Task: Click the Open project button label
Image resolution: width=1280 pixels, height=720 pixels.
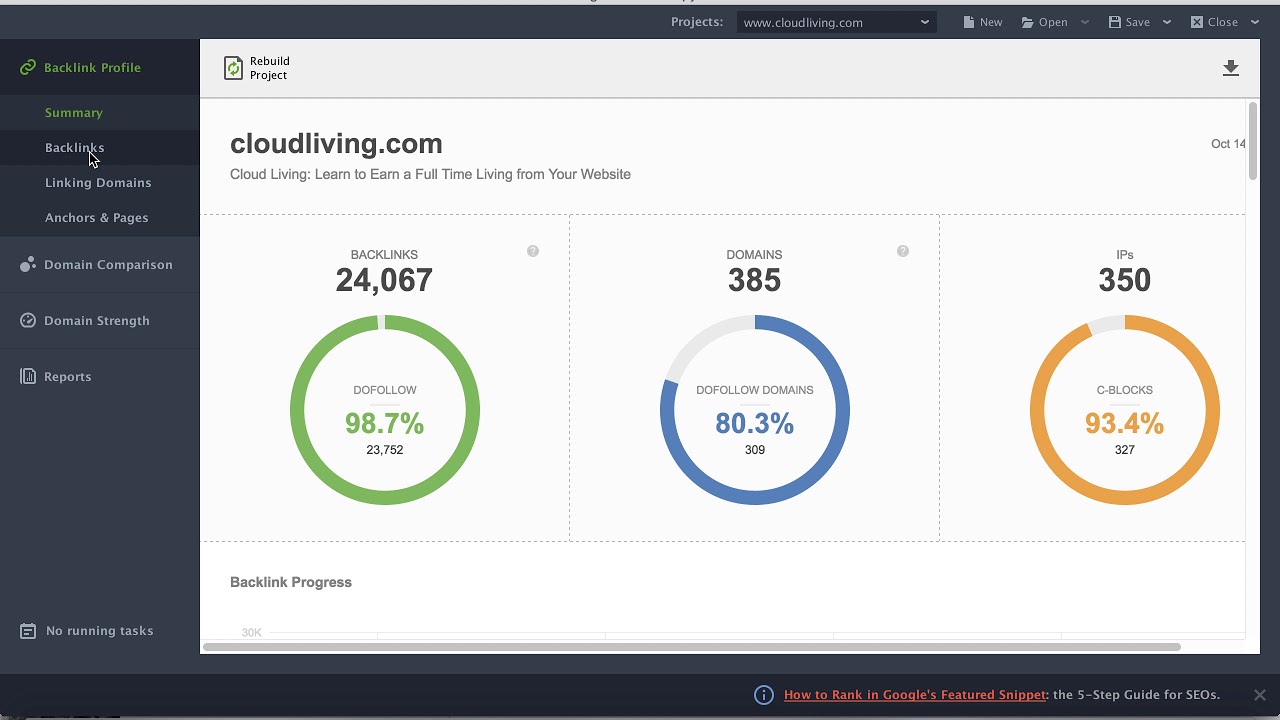Action: tap(1053, 22)
